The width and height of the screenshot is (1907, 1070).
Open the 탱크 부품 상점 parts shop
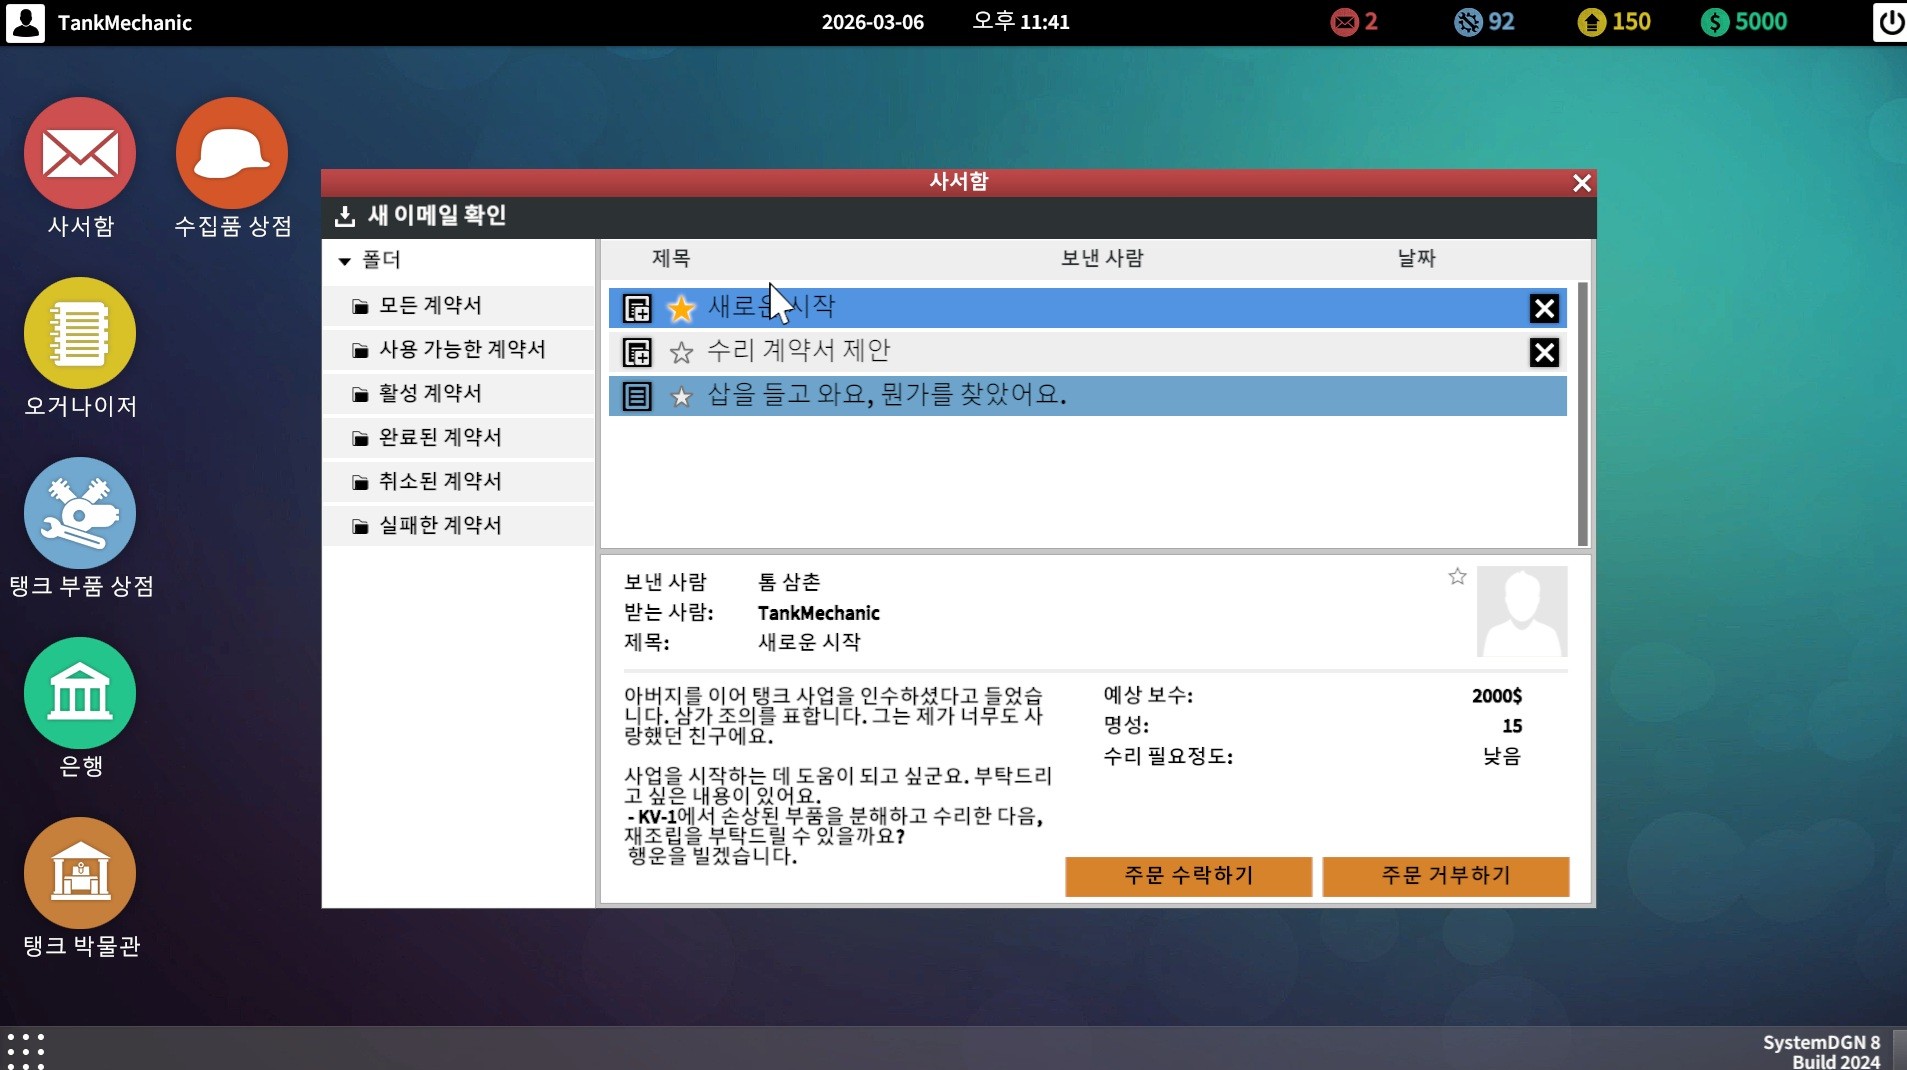click(80, 513)
